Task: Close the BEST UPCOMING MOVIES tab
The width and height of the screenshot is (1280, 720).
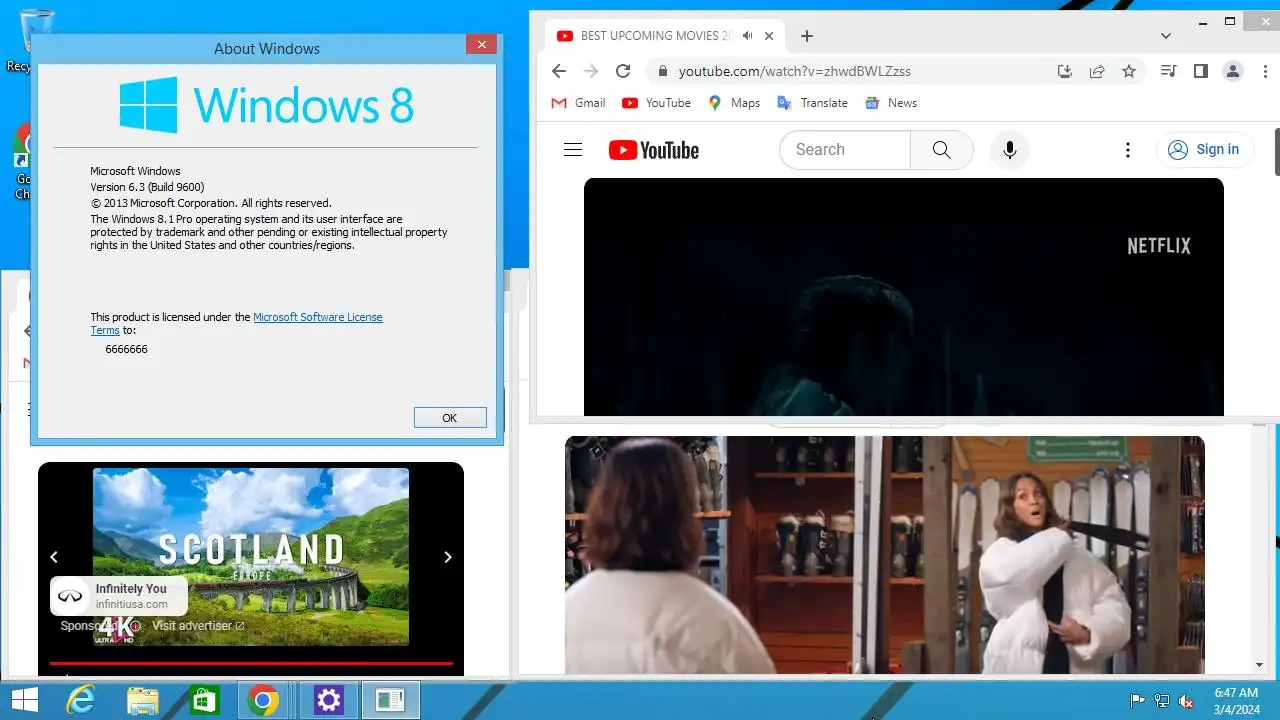Action: 769,36
